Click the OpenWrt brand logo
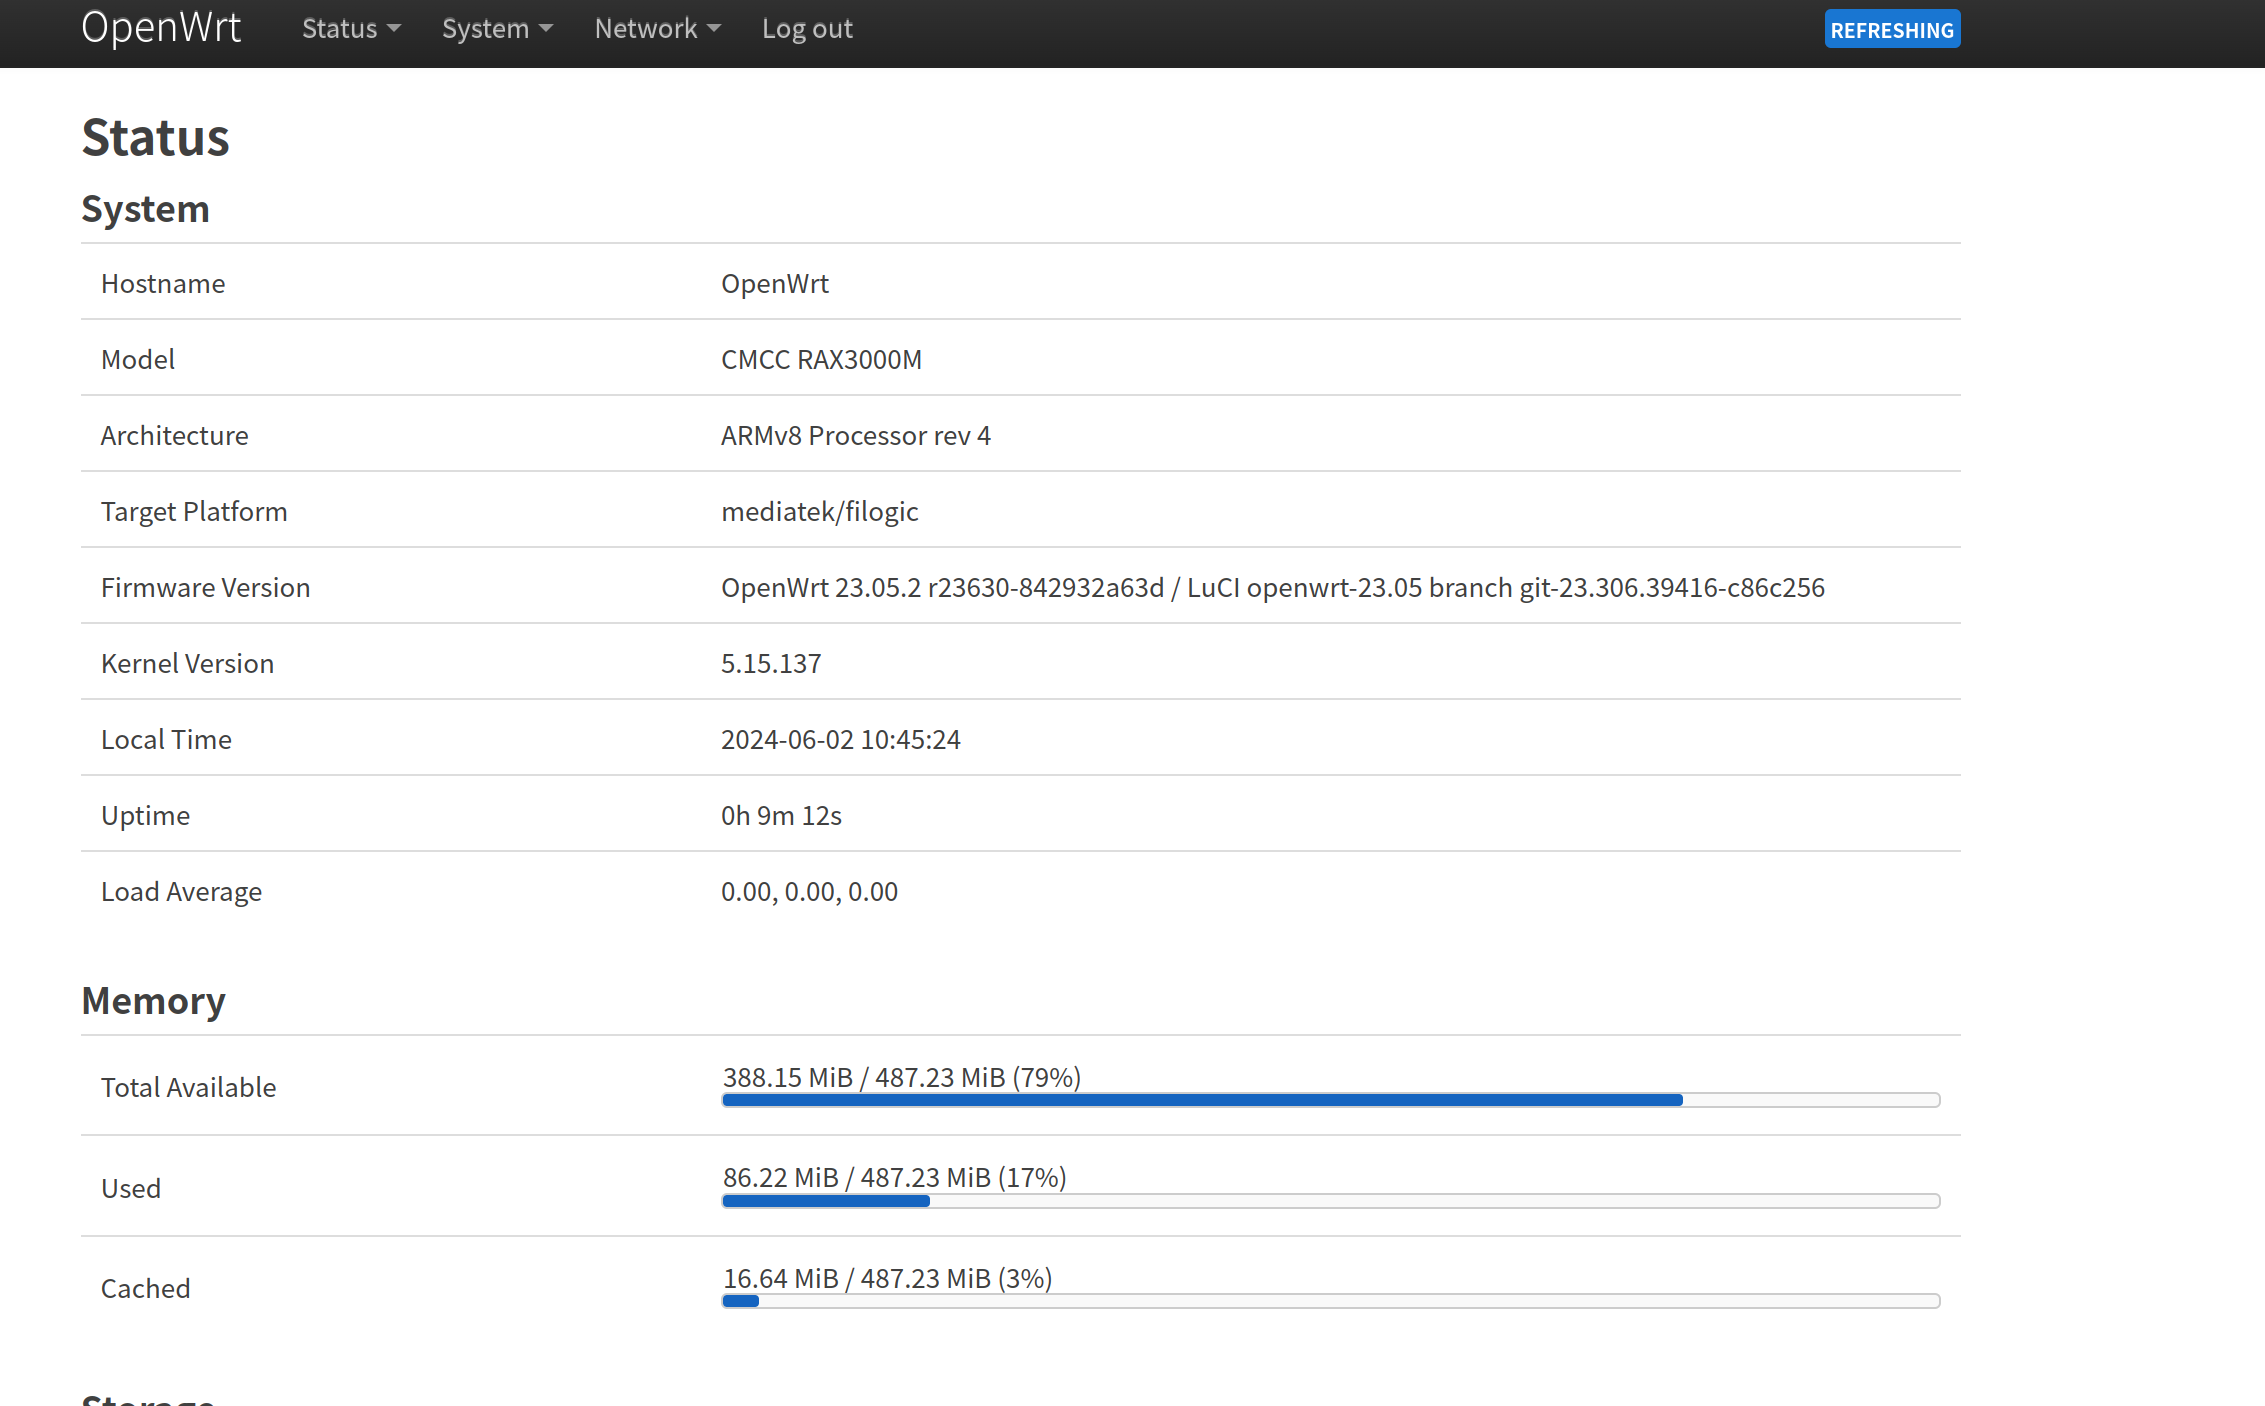Viewport: 2265px width, 1406px height. [161, 28]
